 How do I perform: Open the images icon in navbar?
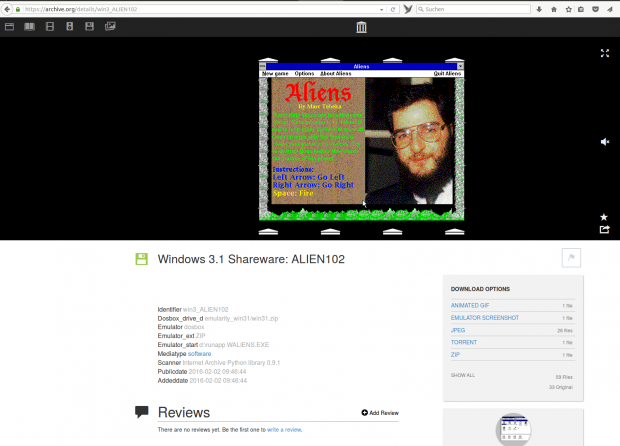tap(110, 26)
